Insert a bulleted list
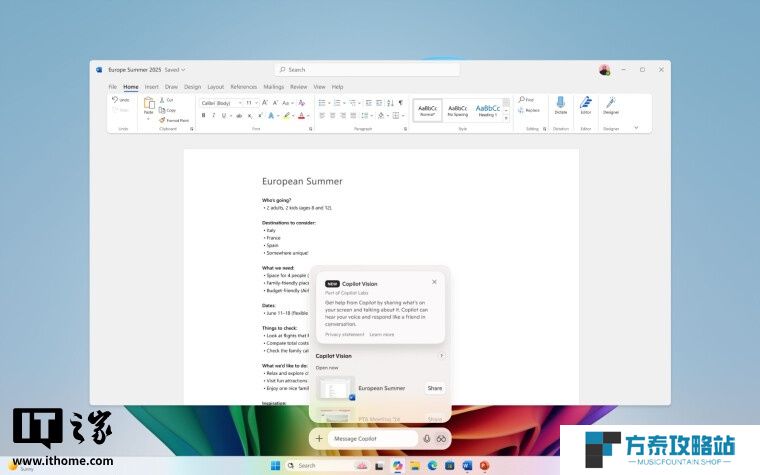 pyautogui.click(x=322, y=103)
